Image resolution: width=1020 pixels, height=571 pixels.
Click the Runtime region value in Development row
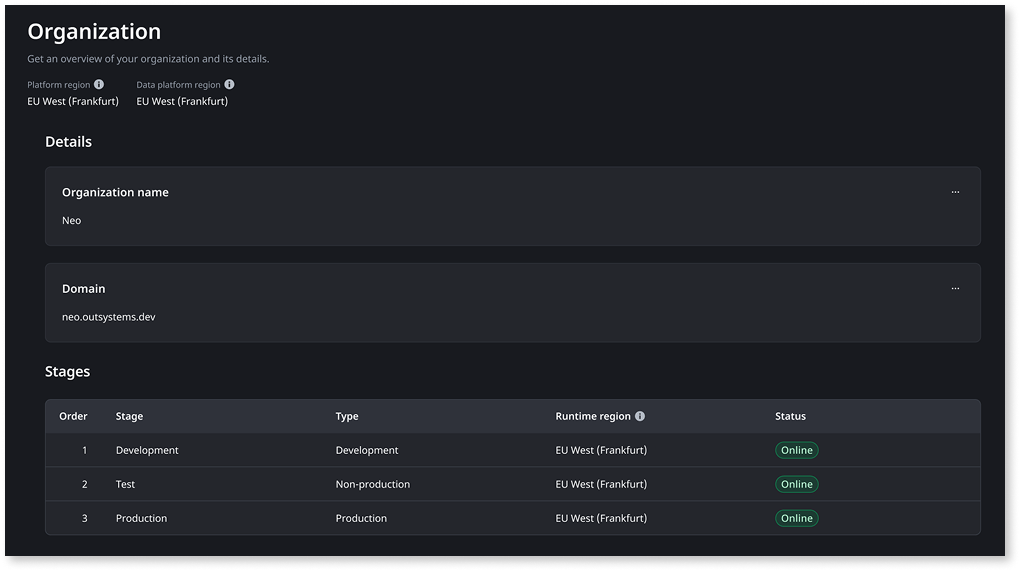point(601,450)
